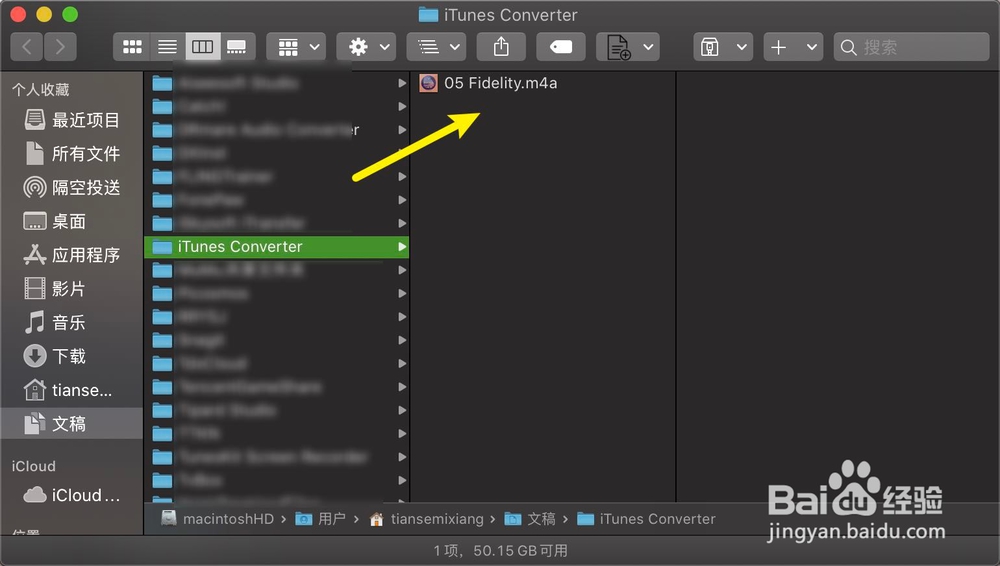This screenshot has width=1000, height=566.
Task: Open 桌面 Desktop in the sidebar
Action: tap(71, 221)
